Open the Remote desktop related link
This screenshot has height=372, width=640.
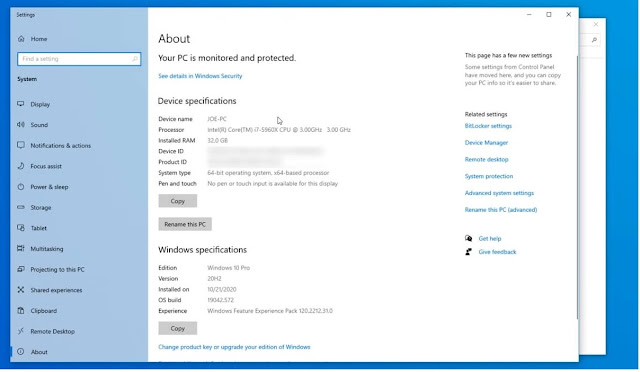487,160
